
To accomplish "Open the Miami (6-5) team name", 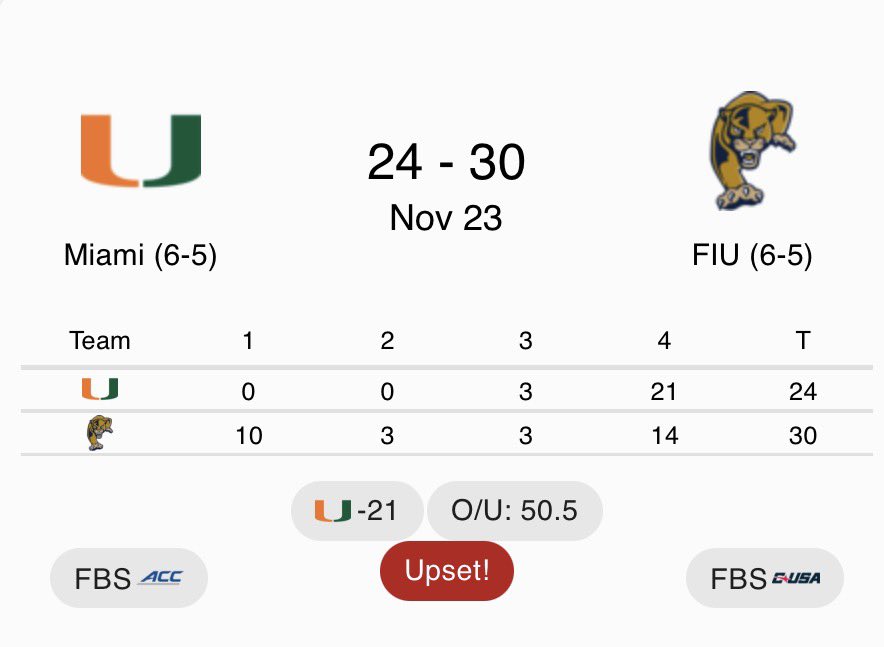I will [x=140, y=255].
